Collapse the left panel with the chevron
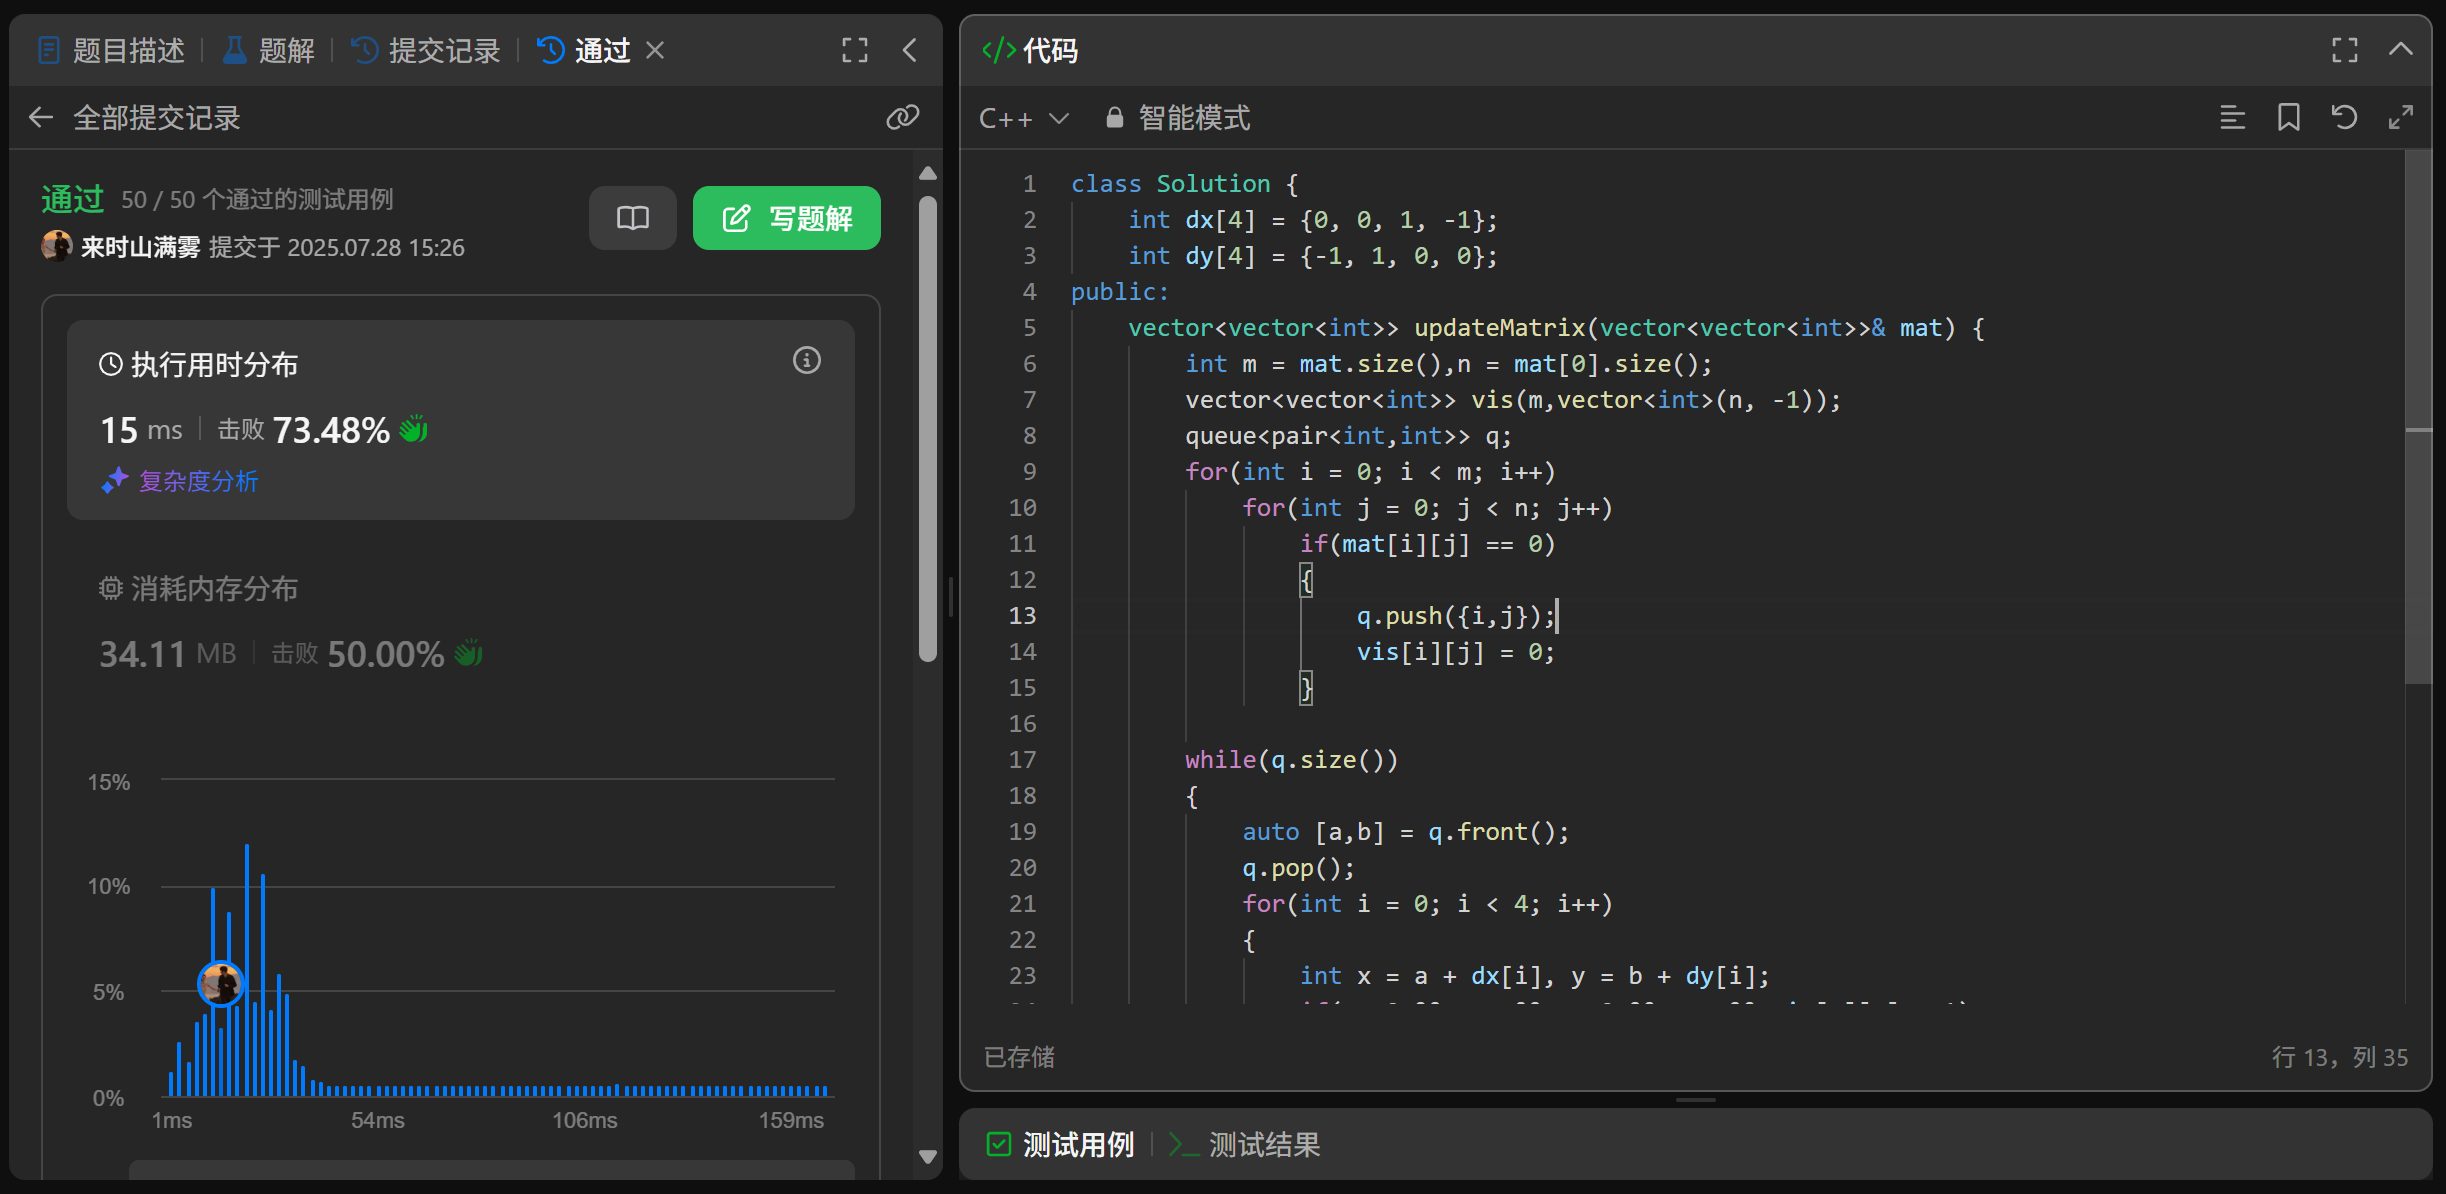Screen dimensions: 2446x1194 click(910, 50)
